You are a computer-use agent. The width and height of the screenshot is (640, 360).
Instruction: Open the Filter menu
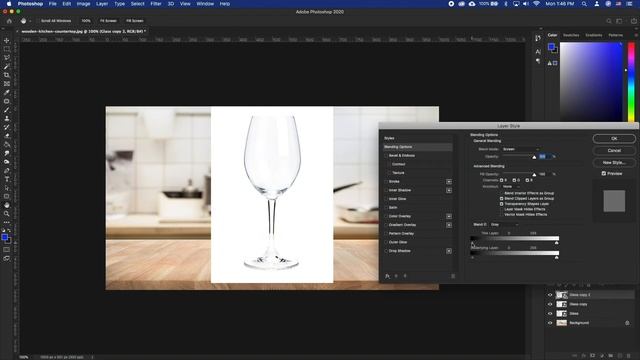tap(156, 4)
